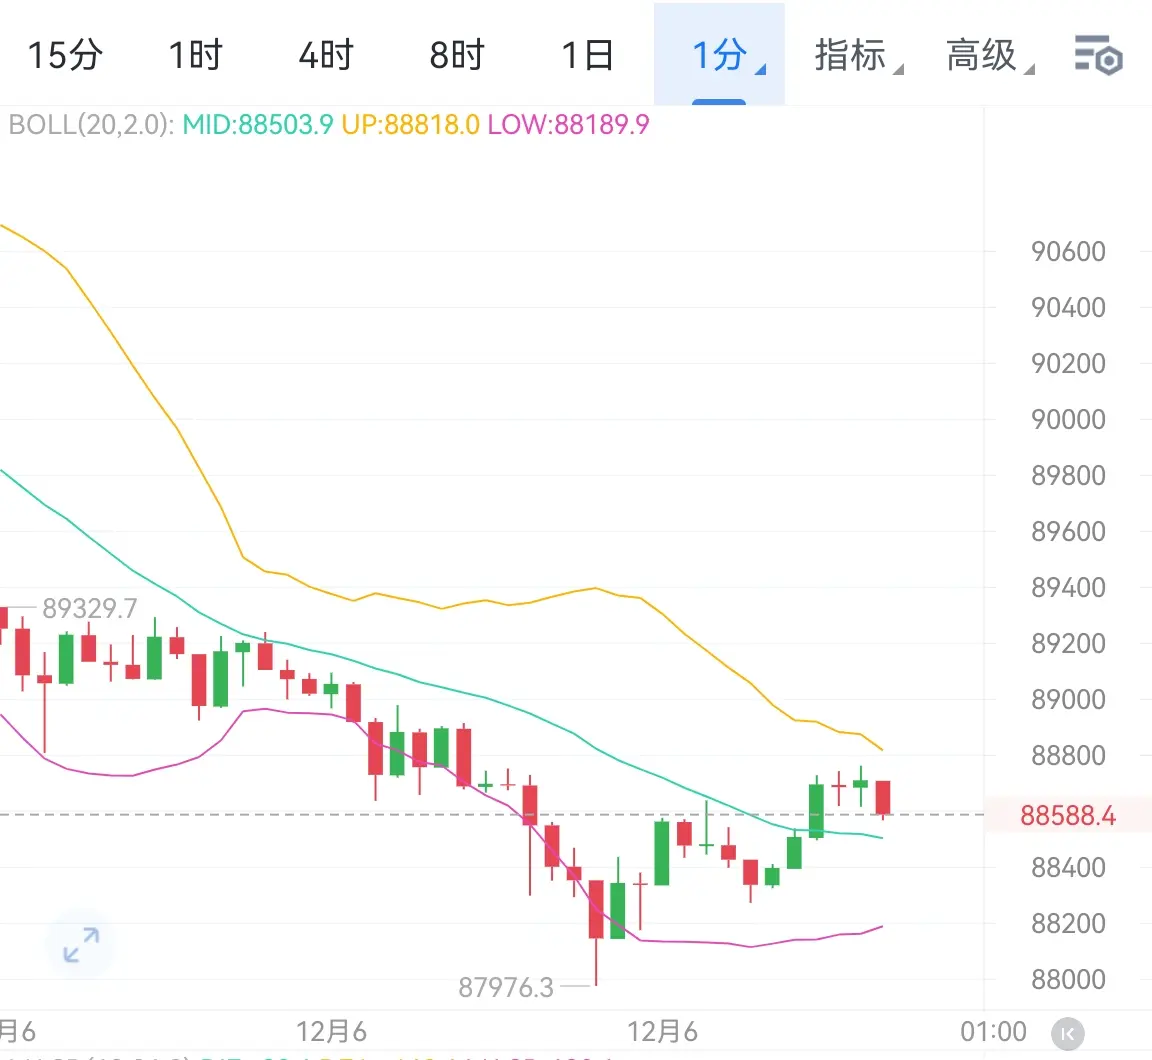Click the MID:88503.9 value
This screenshot has width=1152, height=1060.
click(258, 124)
